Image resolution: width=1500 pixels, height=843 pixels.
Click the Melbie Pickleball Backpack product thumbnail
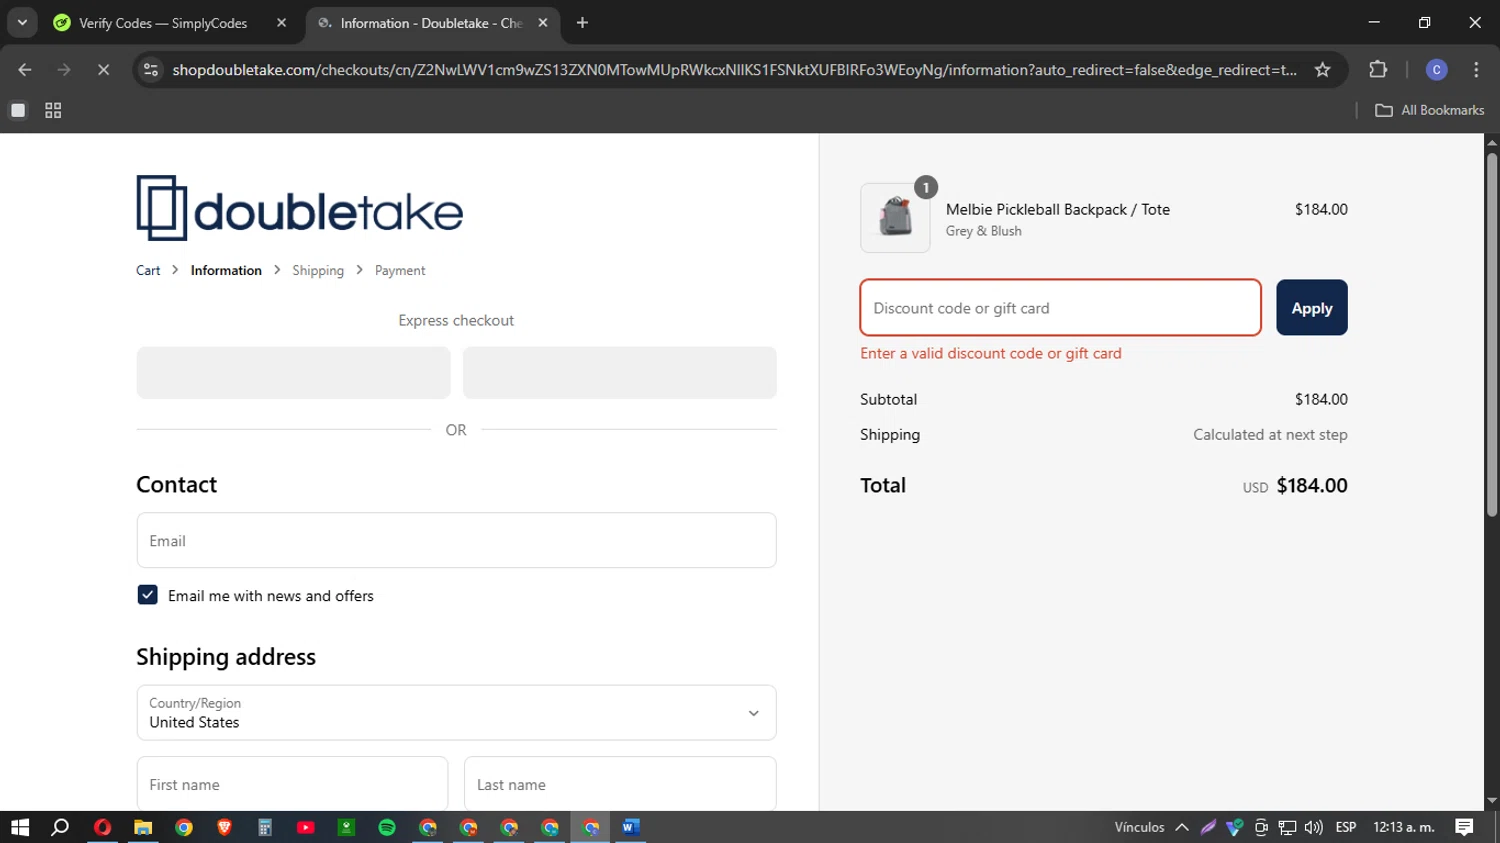pos(895,218)
